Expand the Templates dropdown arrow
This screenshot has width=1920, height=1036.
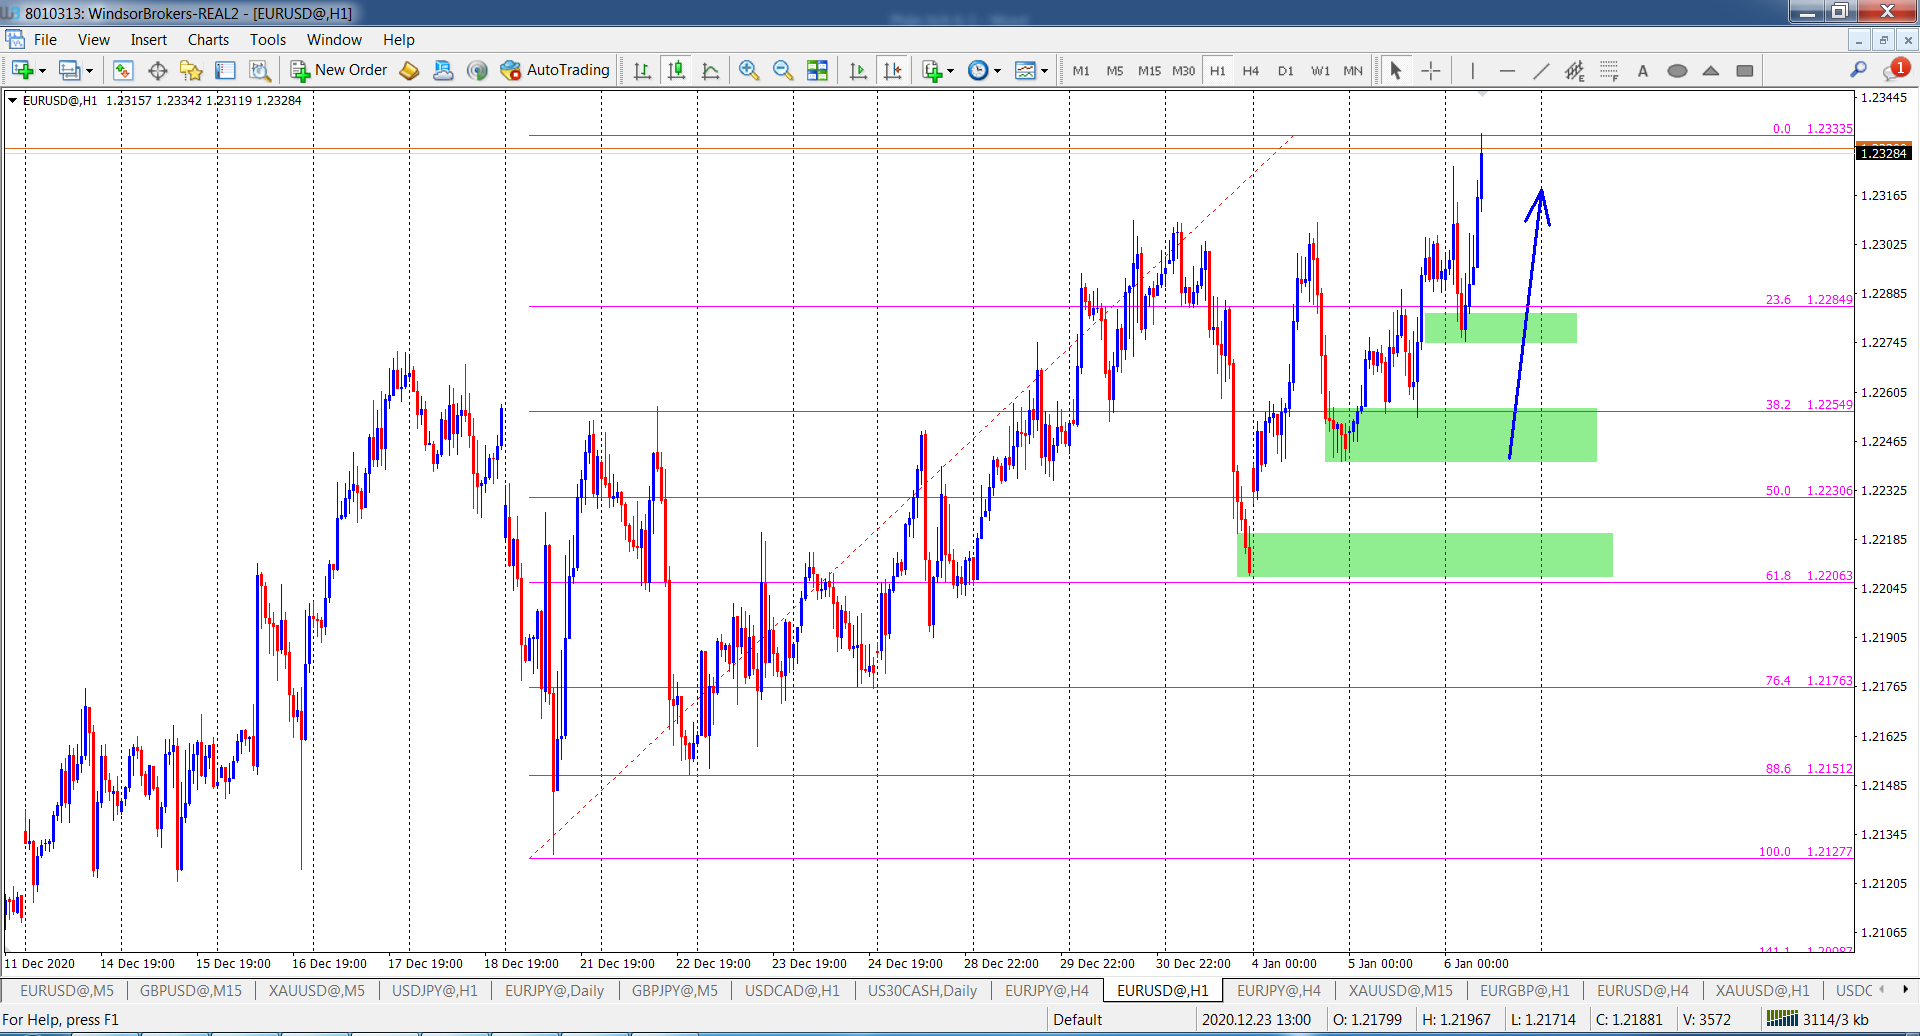tap(1044, 71)
